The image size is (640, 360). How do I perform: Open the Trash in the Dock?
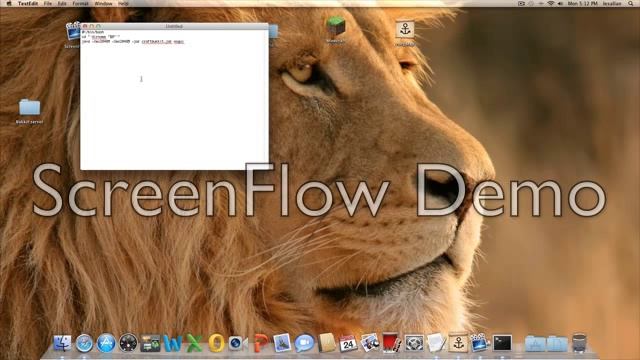point(579,343)
